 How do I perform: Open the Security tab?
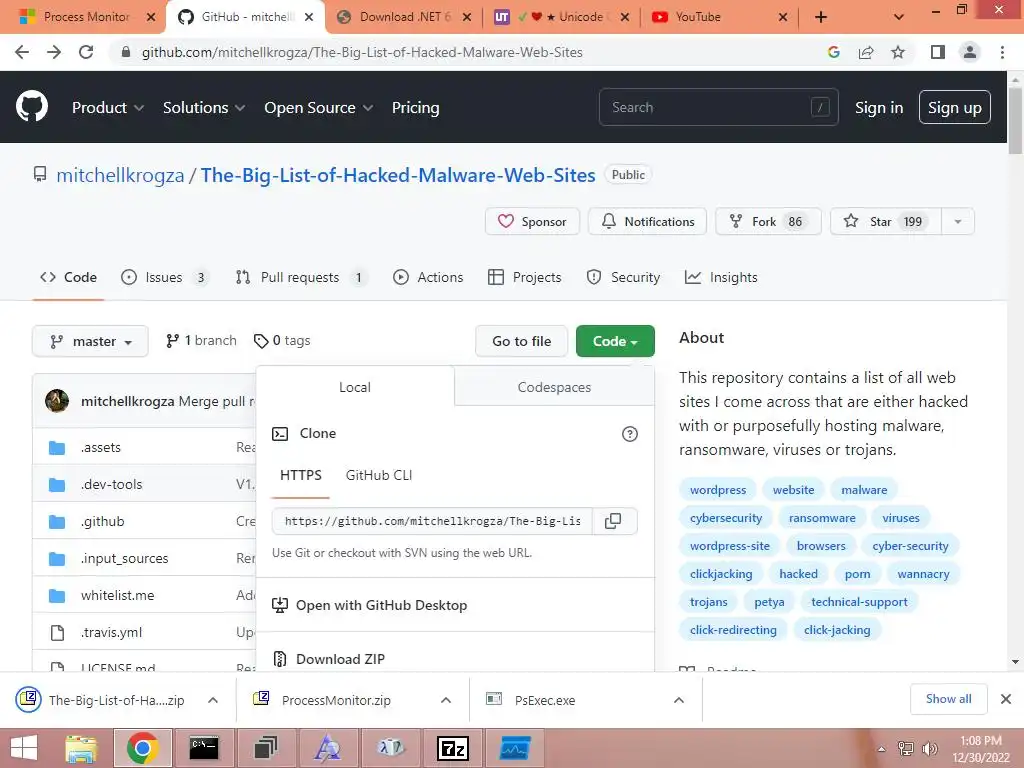pyautogui.click(x=623, y=278)
